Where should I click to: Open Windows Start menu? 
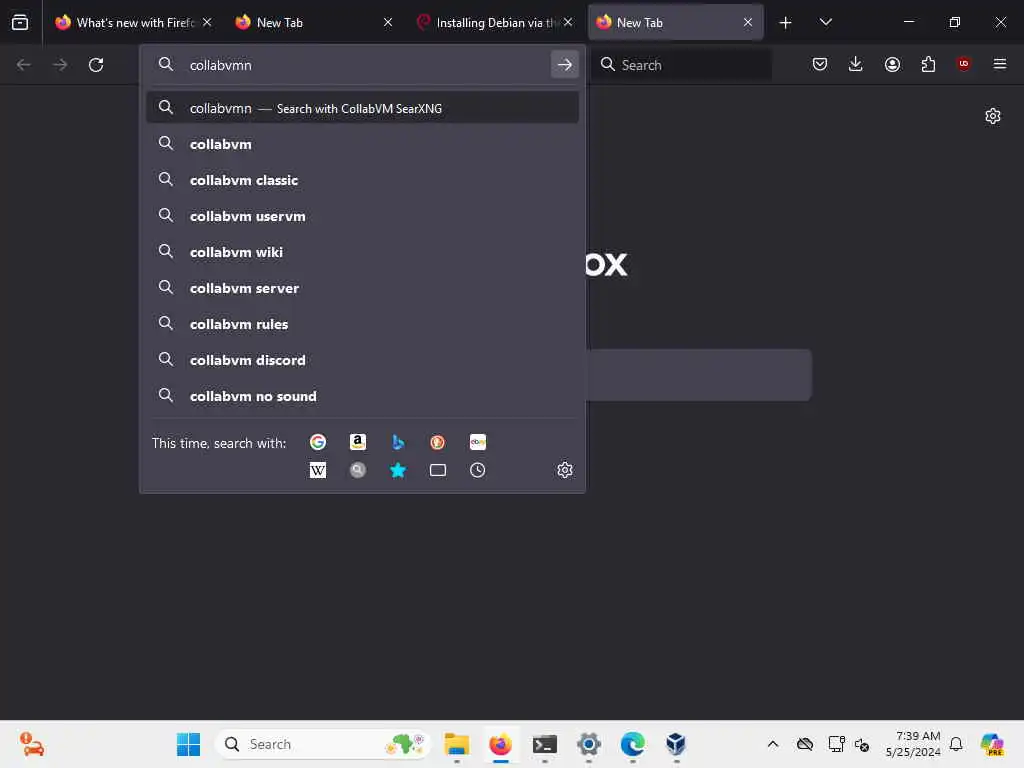click(189, 744)
